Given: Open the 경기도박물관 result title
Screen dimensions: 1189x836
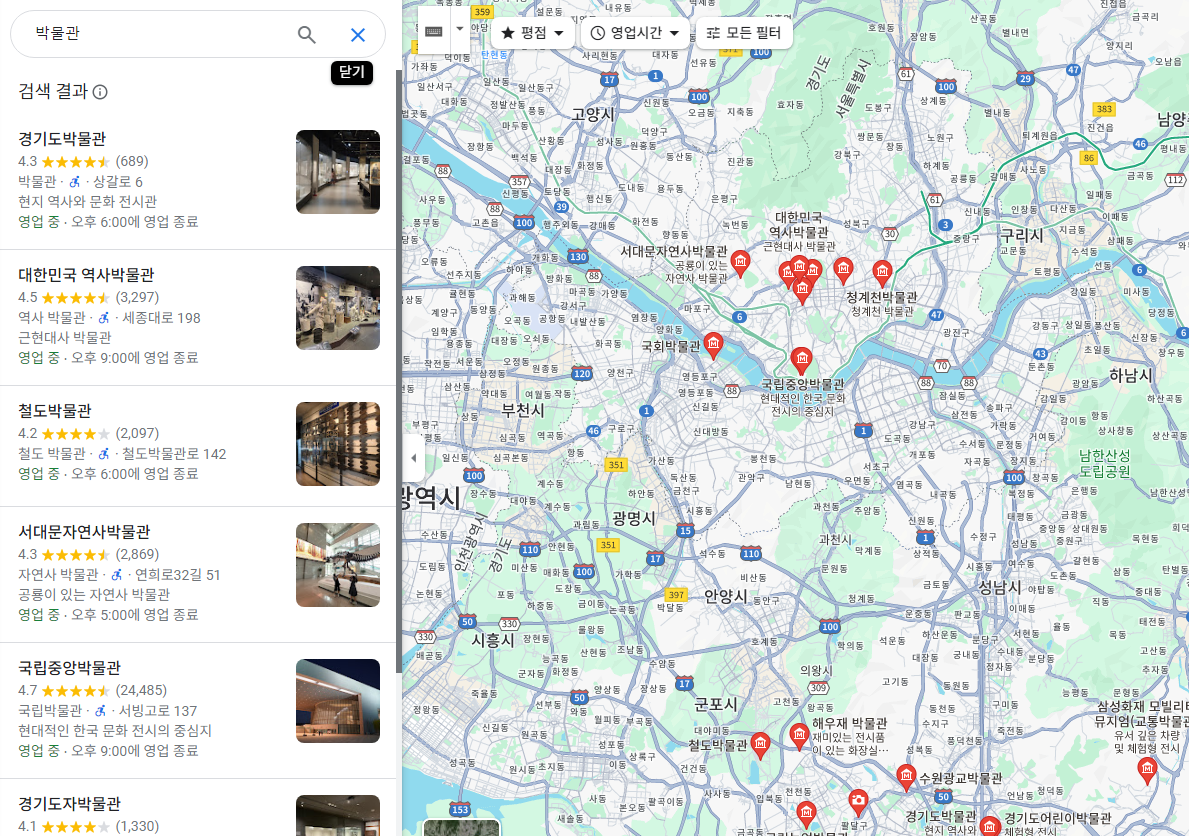Looking at the screenshot, I should (x=62, y=139).
